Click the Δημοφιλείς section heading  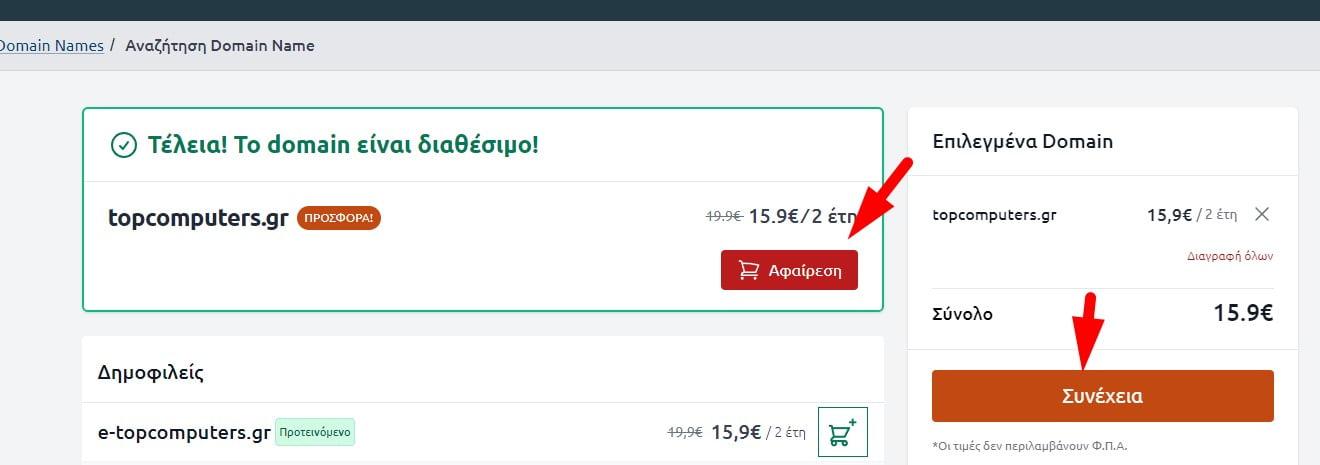(x=151, y=373)
